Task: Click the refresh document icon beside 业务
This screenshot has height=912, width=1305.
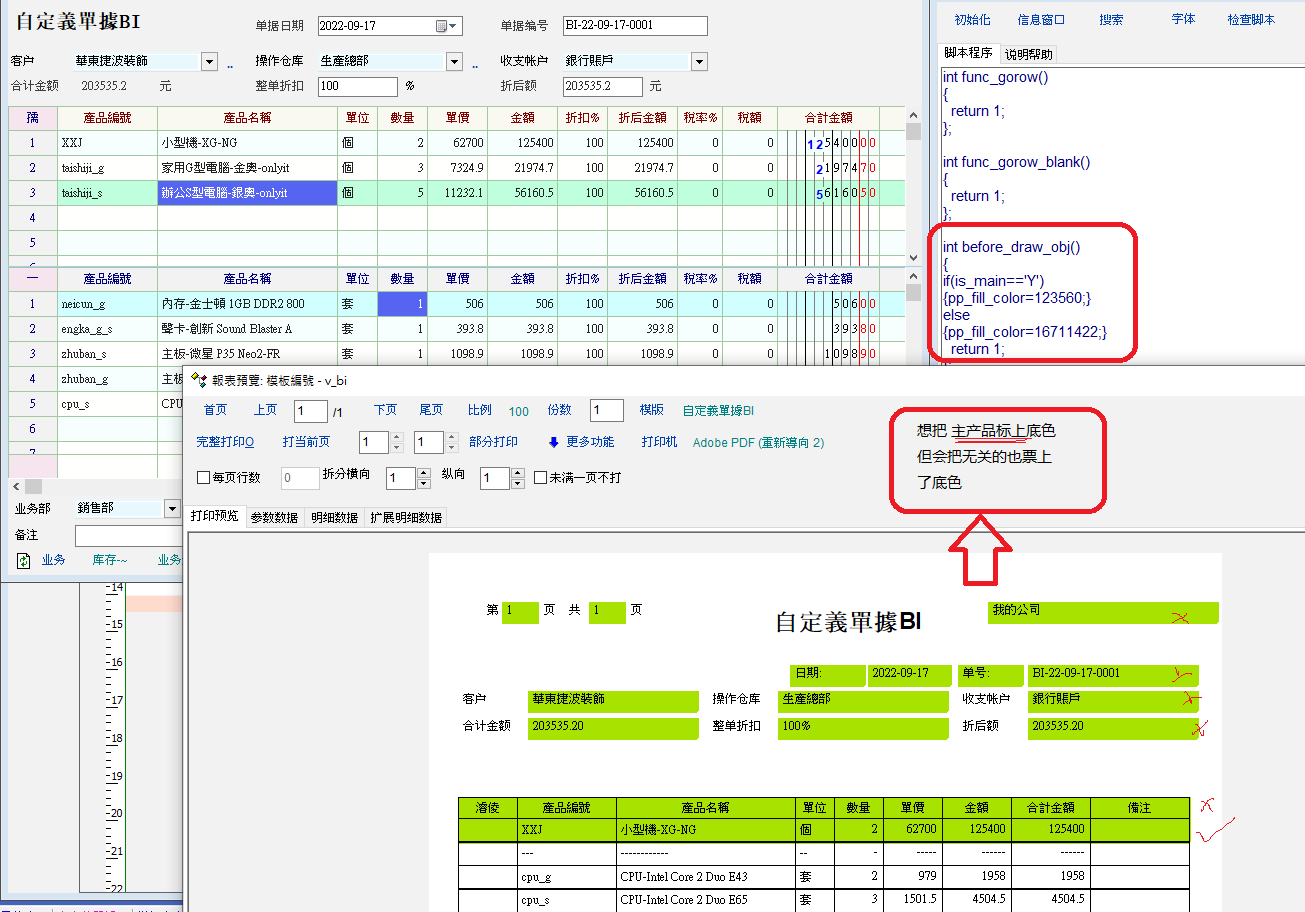Action: tap(24, 561)
